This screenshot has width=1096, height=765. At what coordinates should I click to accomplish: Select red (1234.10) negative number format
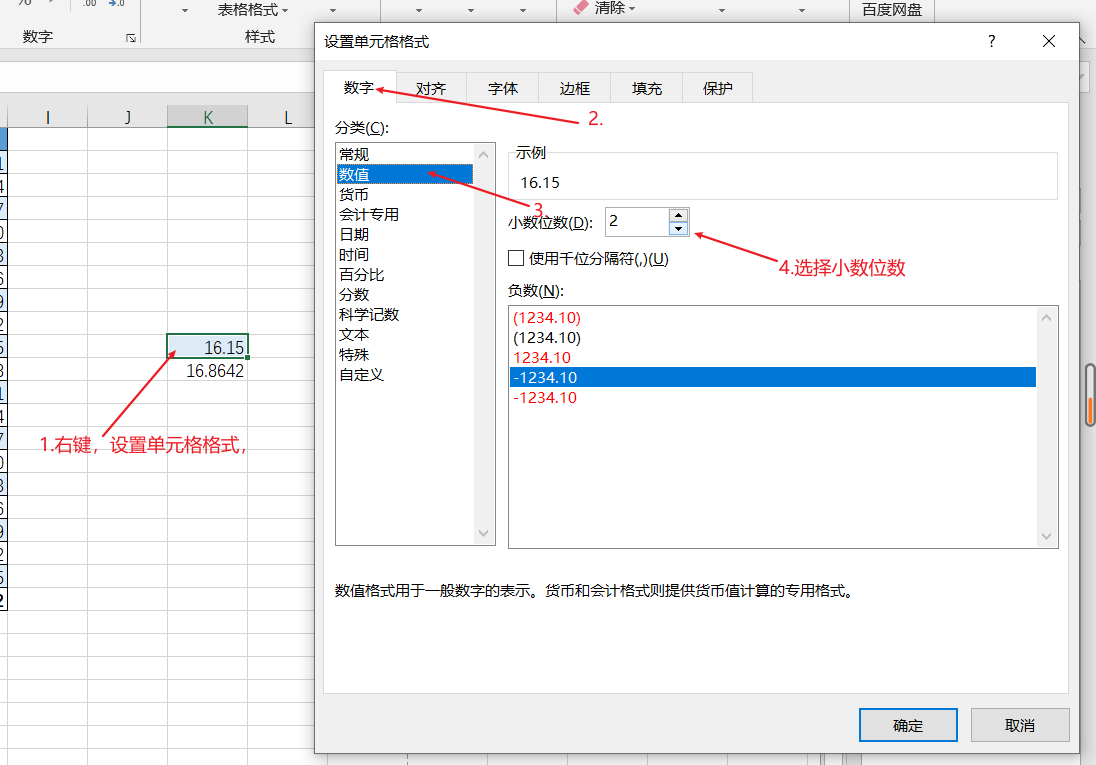pyautogui.click(x=772, y=317)
